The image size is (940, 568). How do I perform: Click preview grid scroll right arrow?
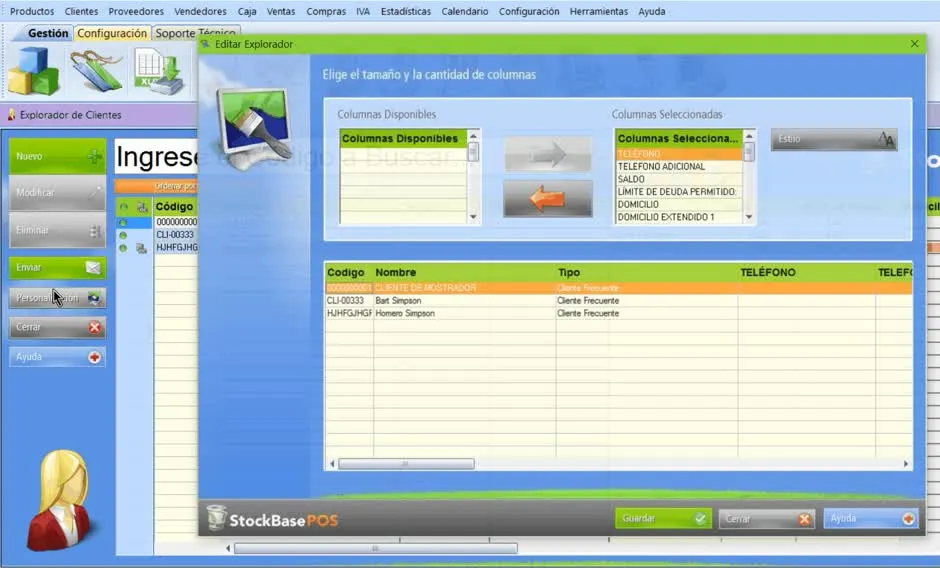point(905,464)
